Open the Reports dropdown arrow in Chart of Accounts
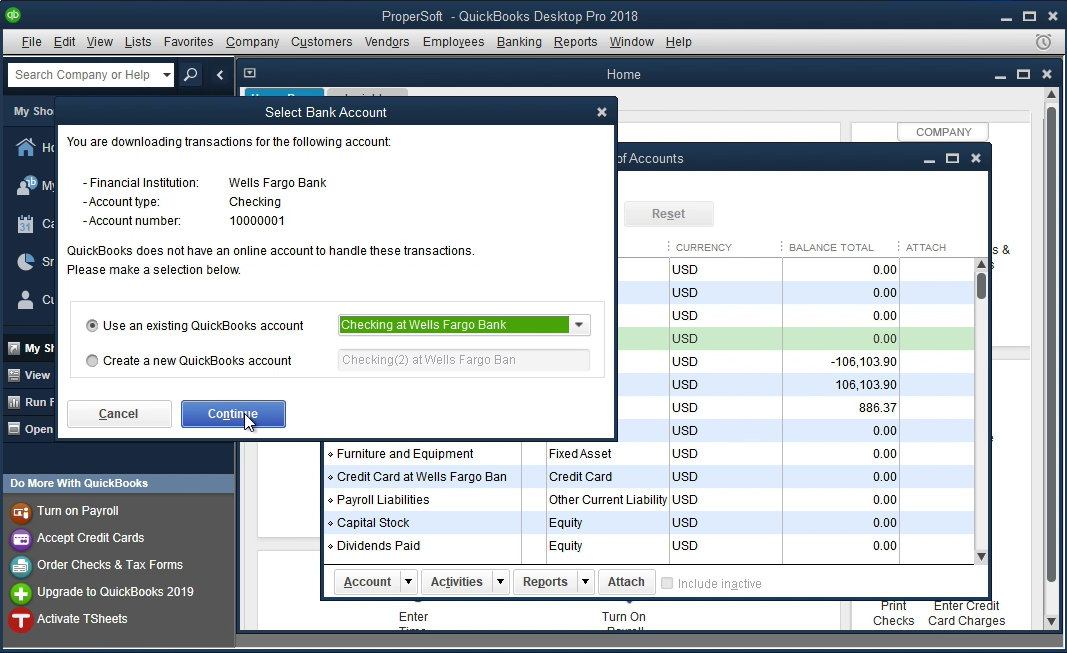The height and width of the screenshot is (653, 1067). click(x=585, y=582)
